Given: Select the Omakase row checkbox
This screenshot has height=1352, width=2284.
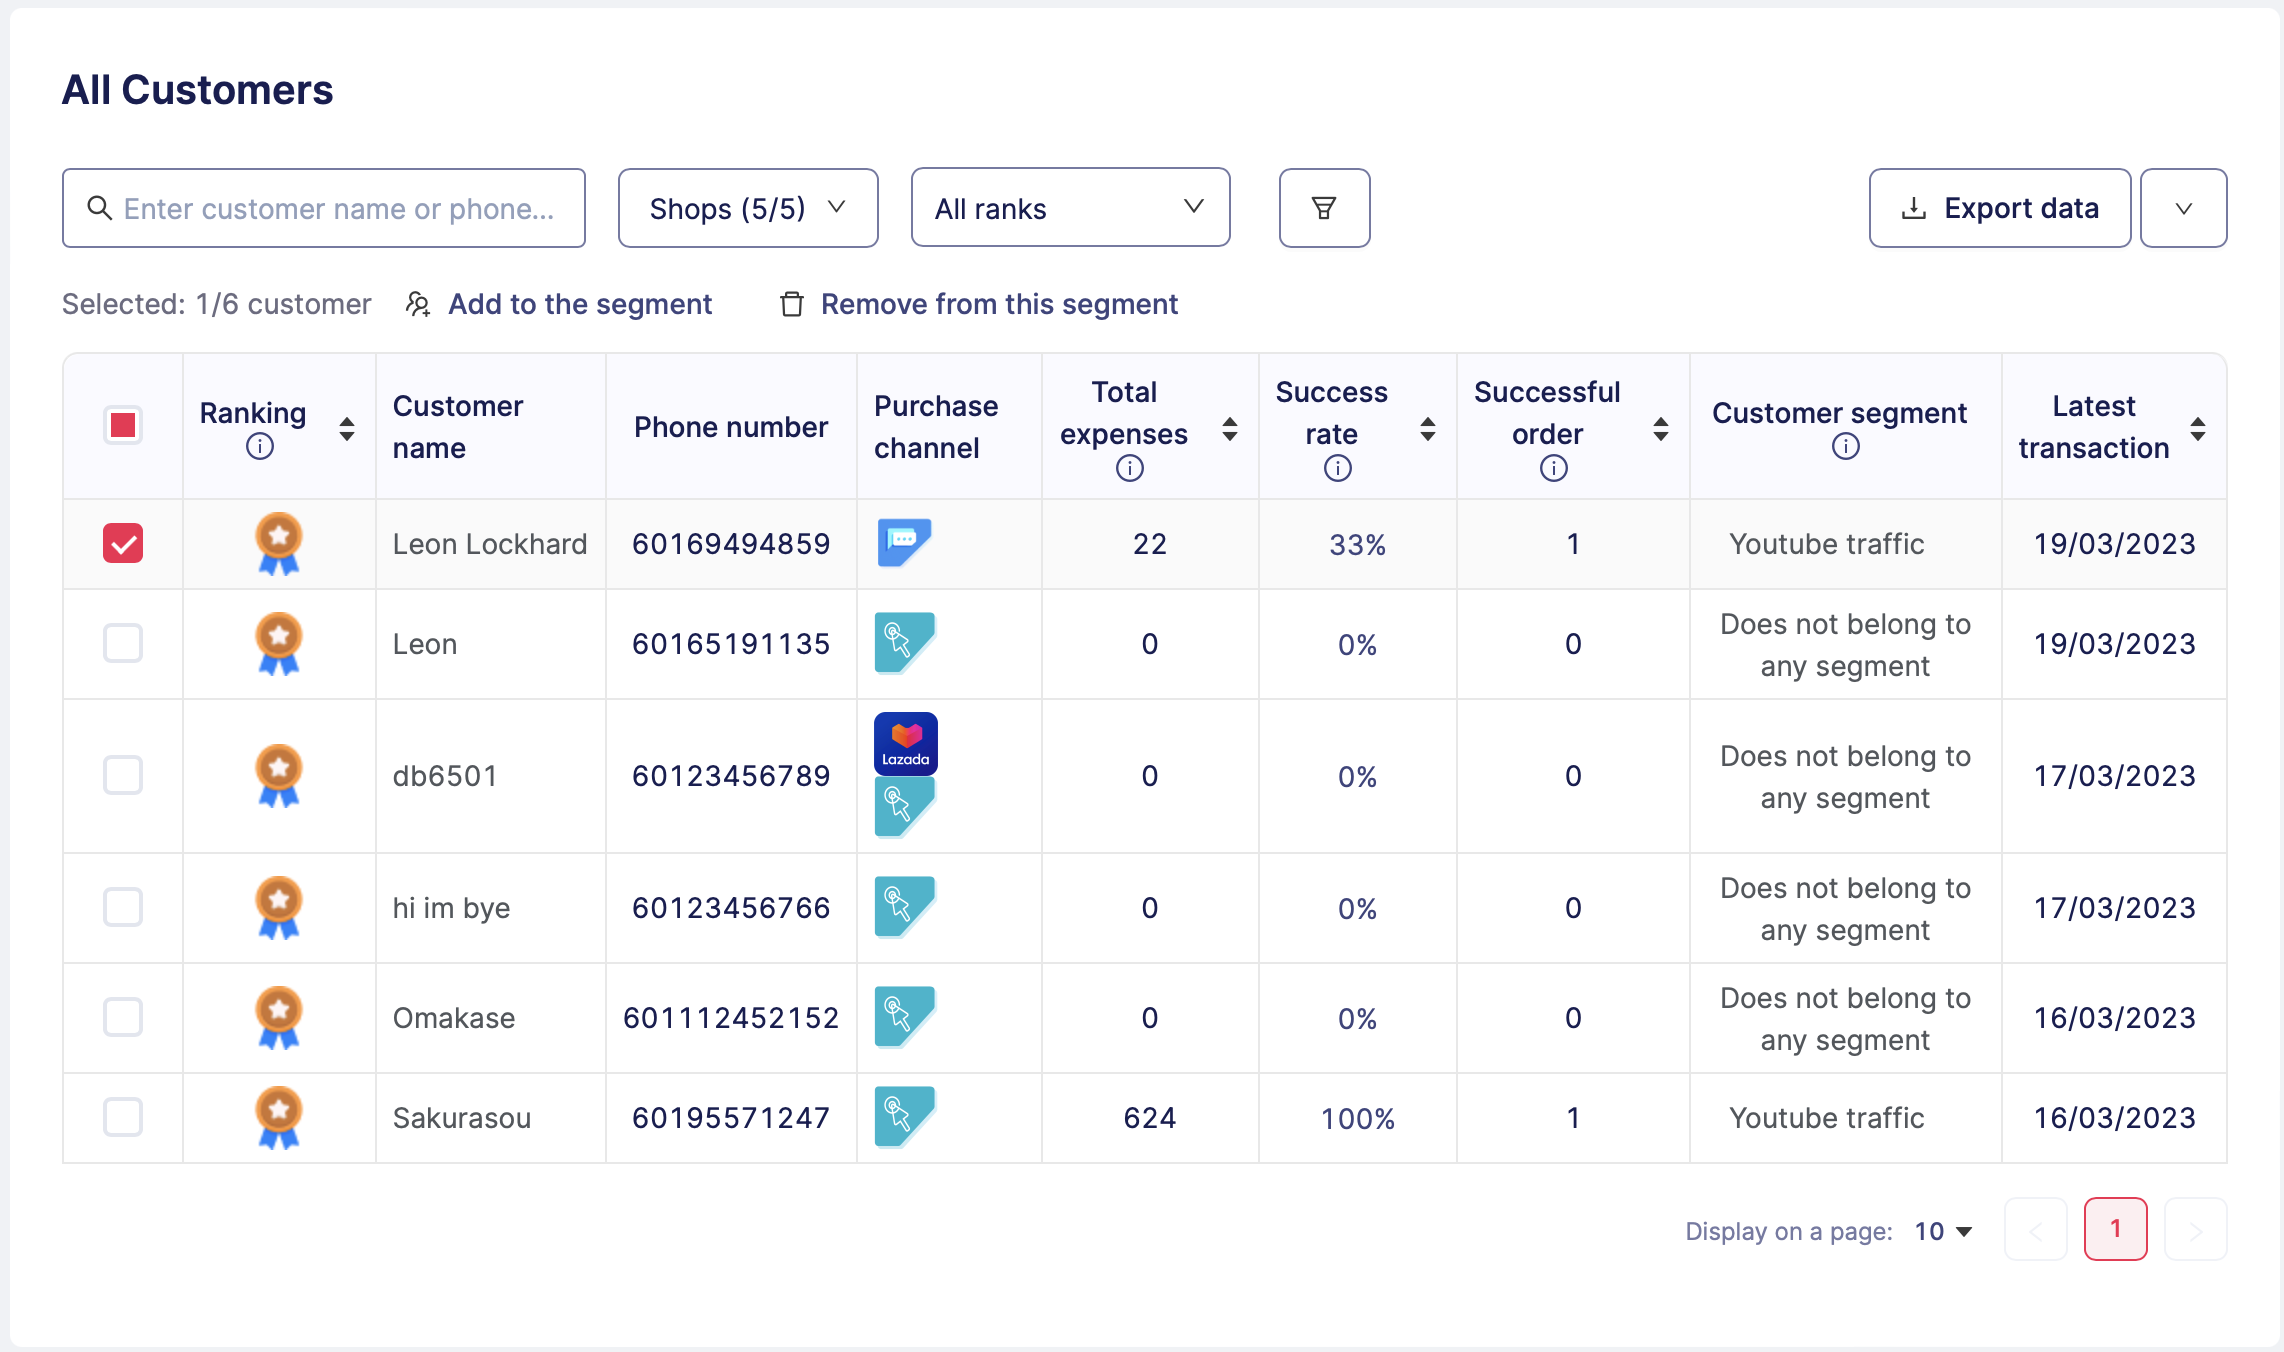Looking at the screenshot, I should tap(123, 1017).
